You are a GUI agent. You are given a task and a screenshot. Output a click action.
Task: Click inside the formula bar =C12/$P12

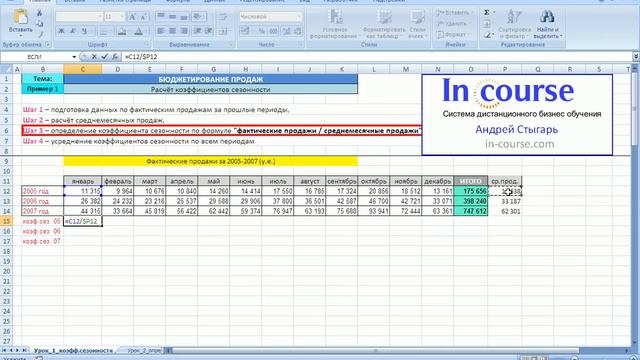tap(376, 57)
